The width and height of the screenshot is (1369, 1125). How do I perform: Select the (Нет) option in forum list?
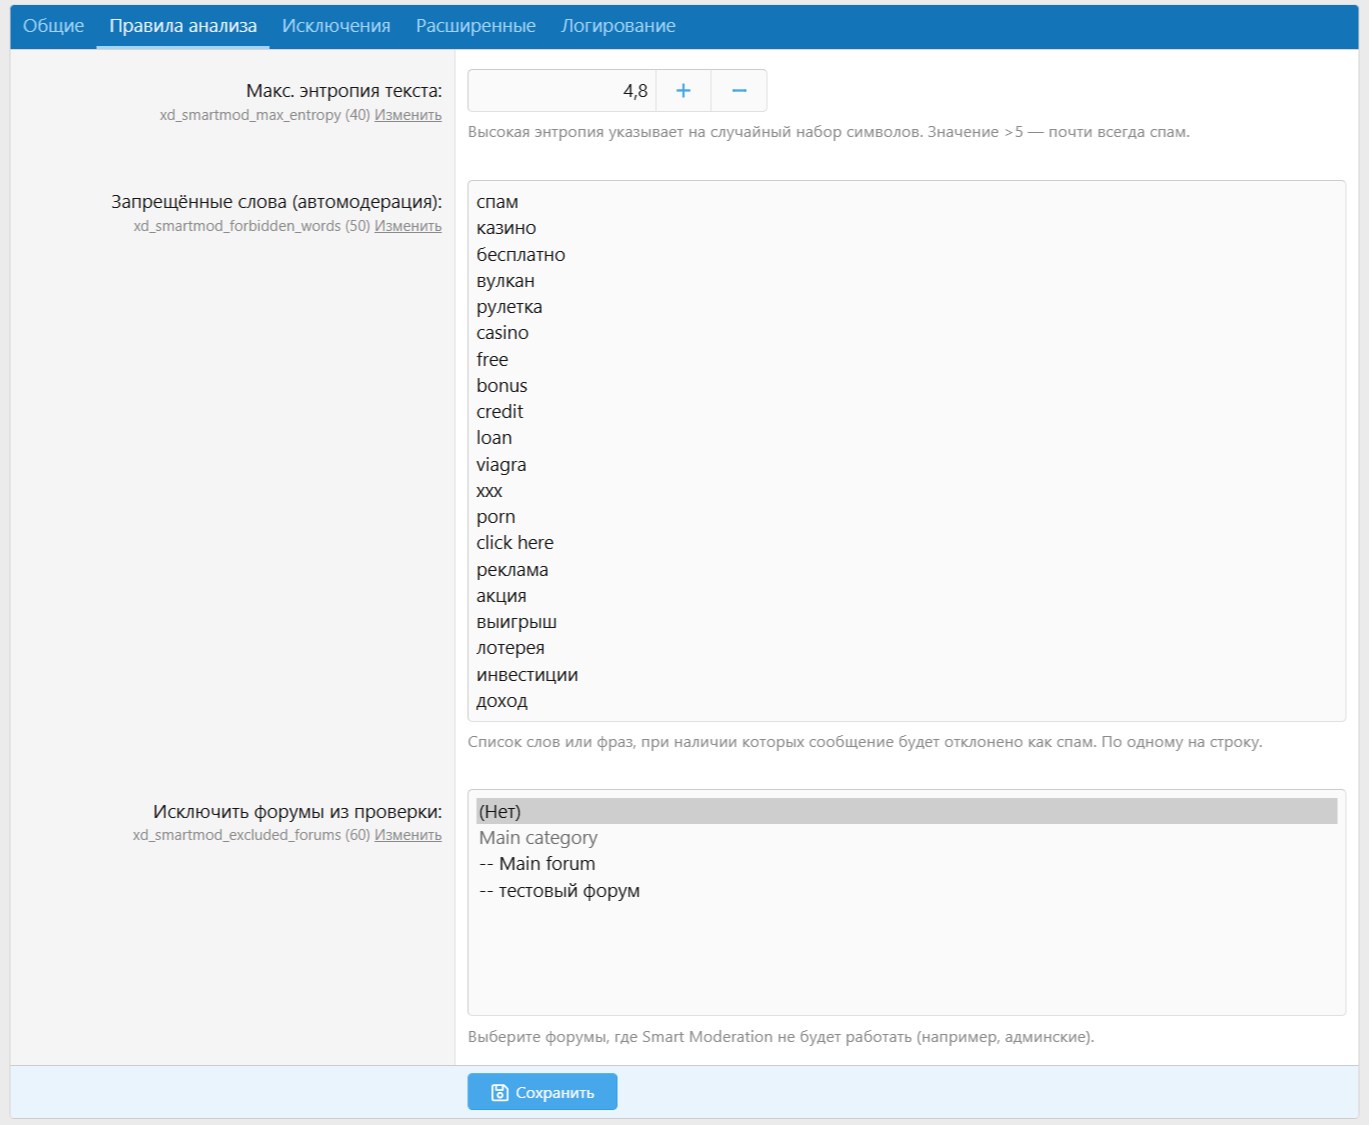click(500, 811)
